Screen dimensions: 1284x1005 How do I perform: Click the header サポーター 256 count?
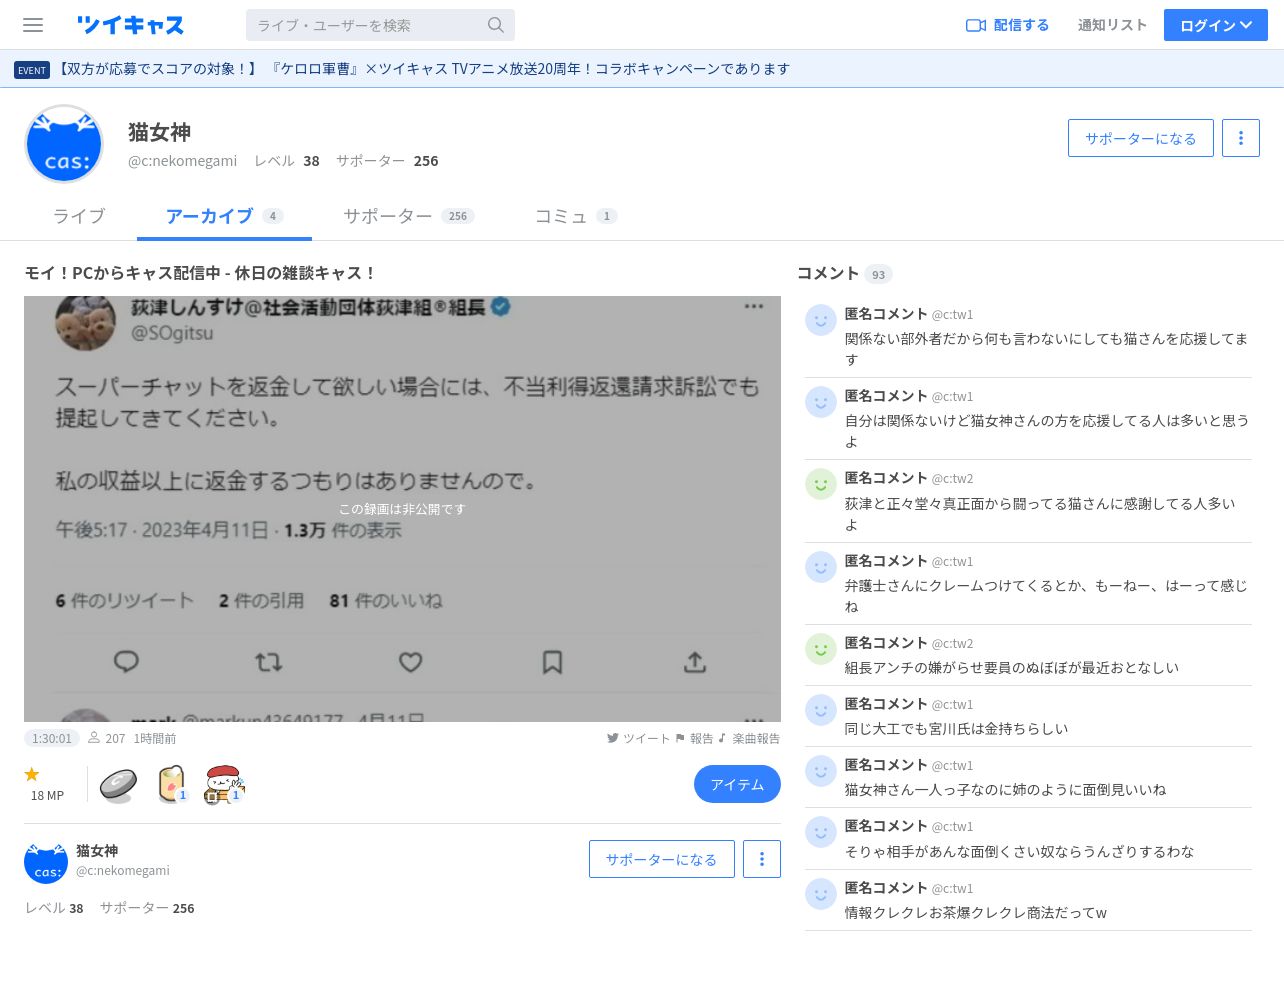(x=387, y=161)
